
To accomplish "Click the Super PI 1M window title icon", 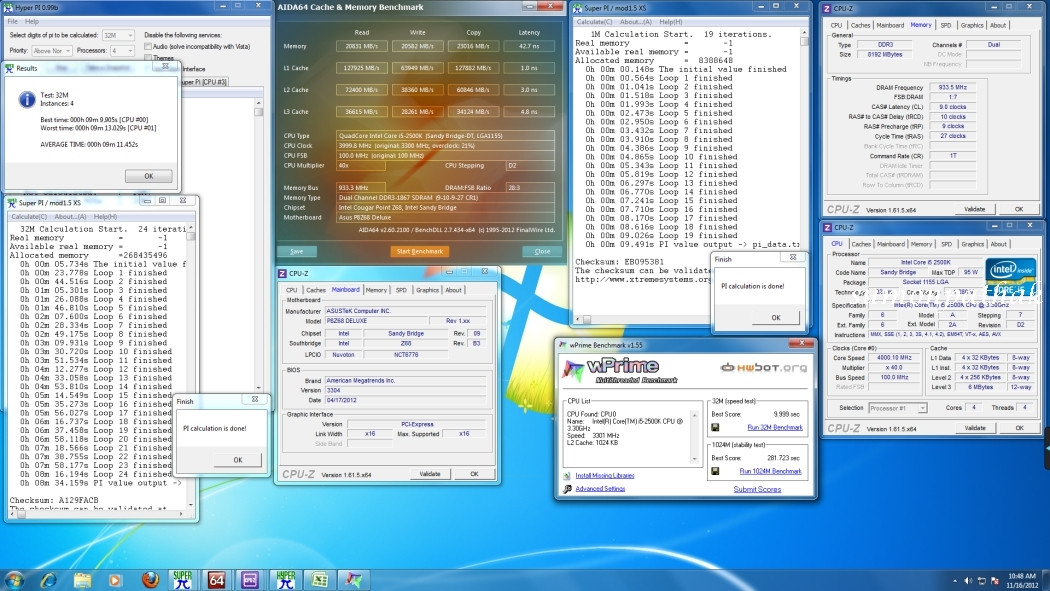I will [577, 8].
